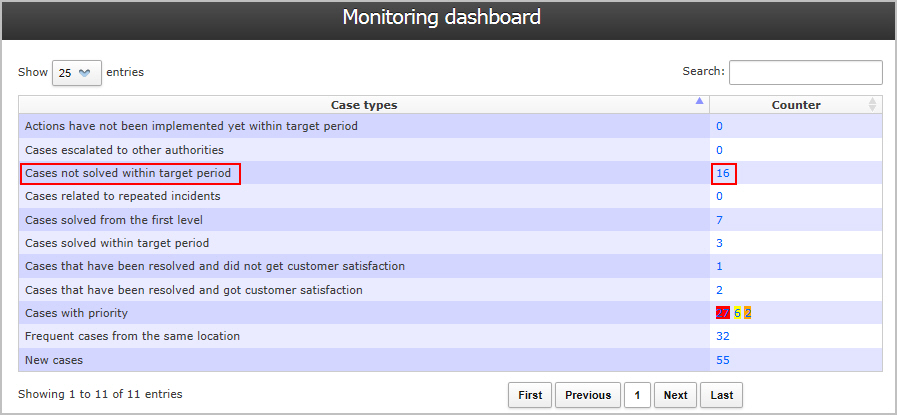Select the Cases escalated to other authorities row
Screen dimensions: 897x415
click(450, 150)
